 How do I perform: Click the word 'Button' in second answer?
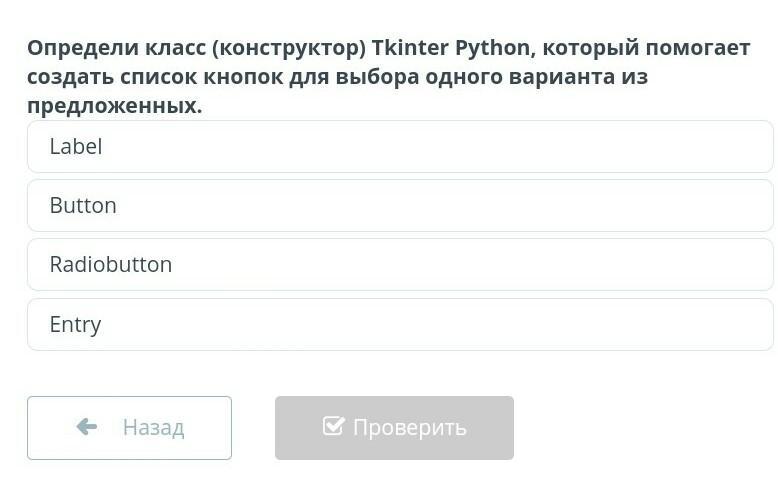[x=83, y=206]
